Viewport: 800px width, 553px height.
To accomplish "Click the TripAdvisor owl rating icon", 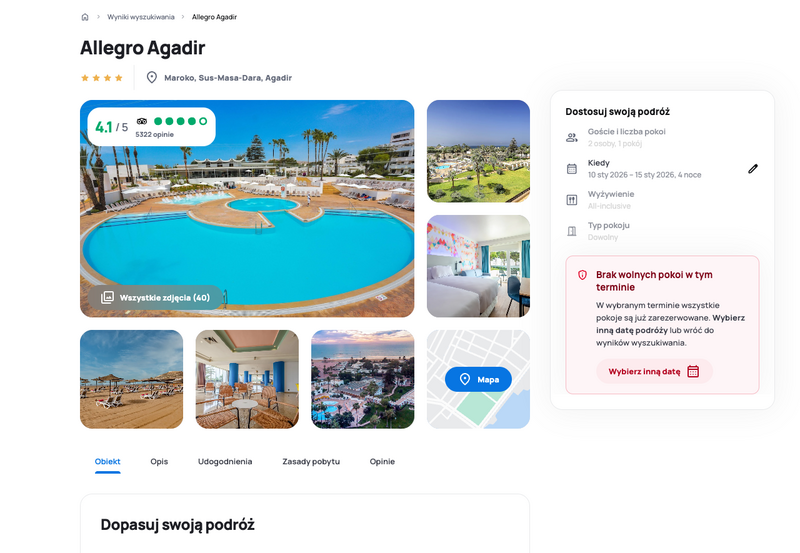I will point(142,121).
